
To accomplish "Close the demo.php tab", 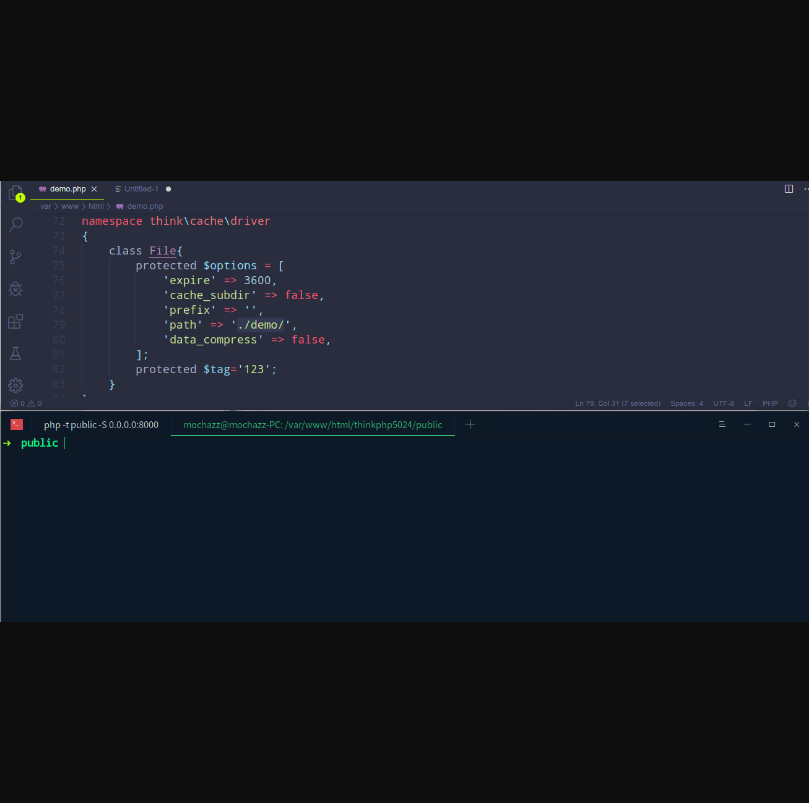I will click(94, 189).
